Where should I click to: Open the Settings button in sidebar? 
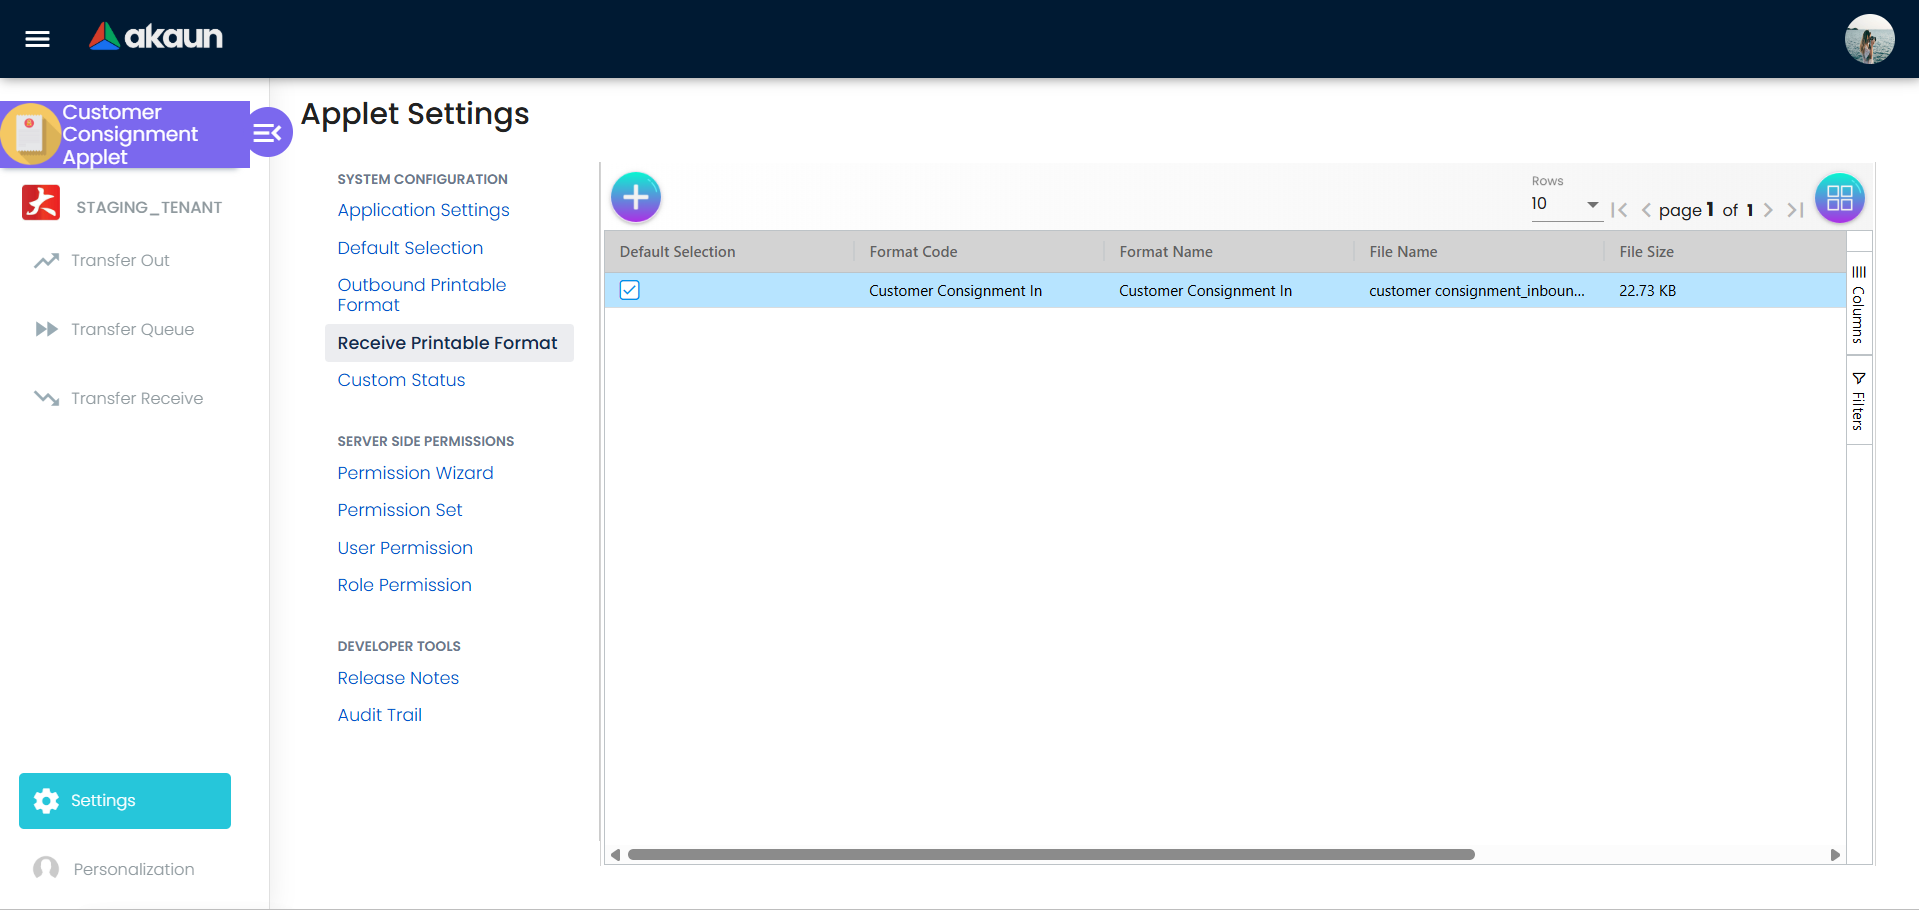point(124,800)
